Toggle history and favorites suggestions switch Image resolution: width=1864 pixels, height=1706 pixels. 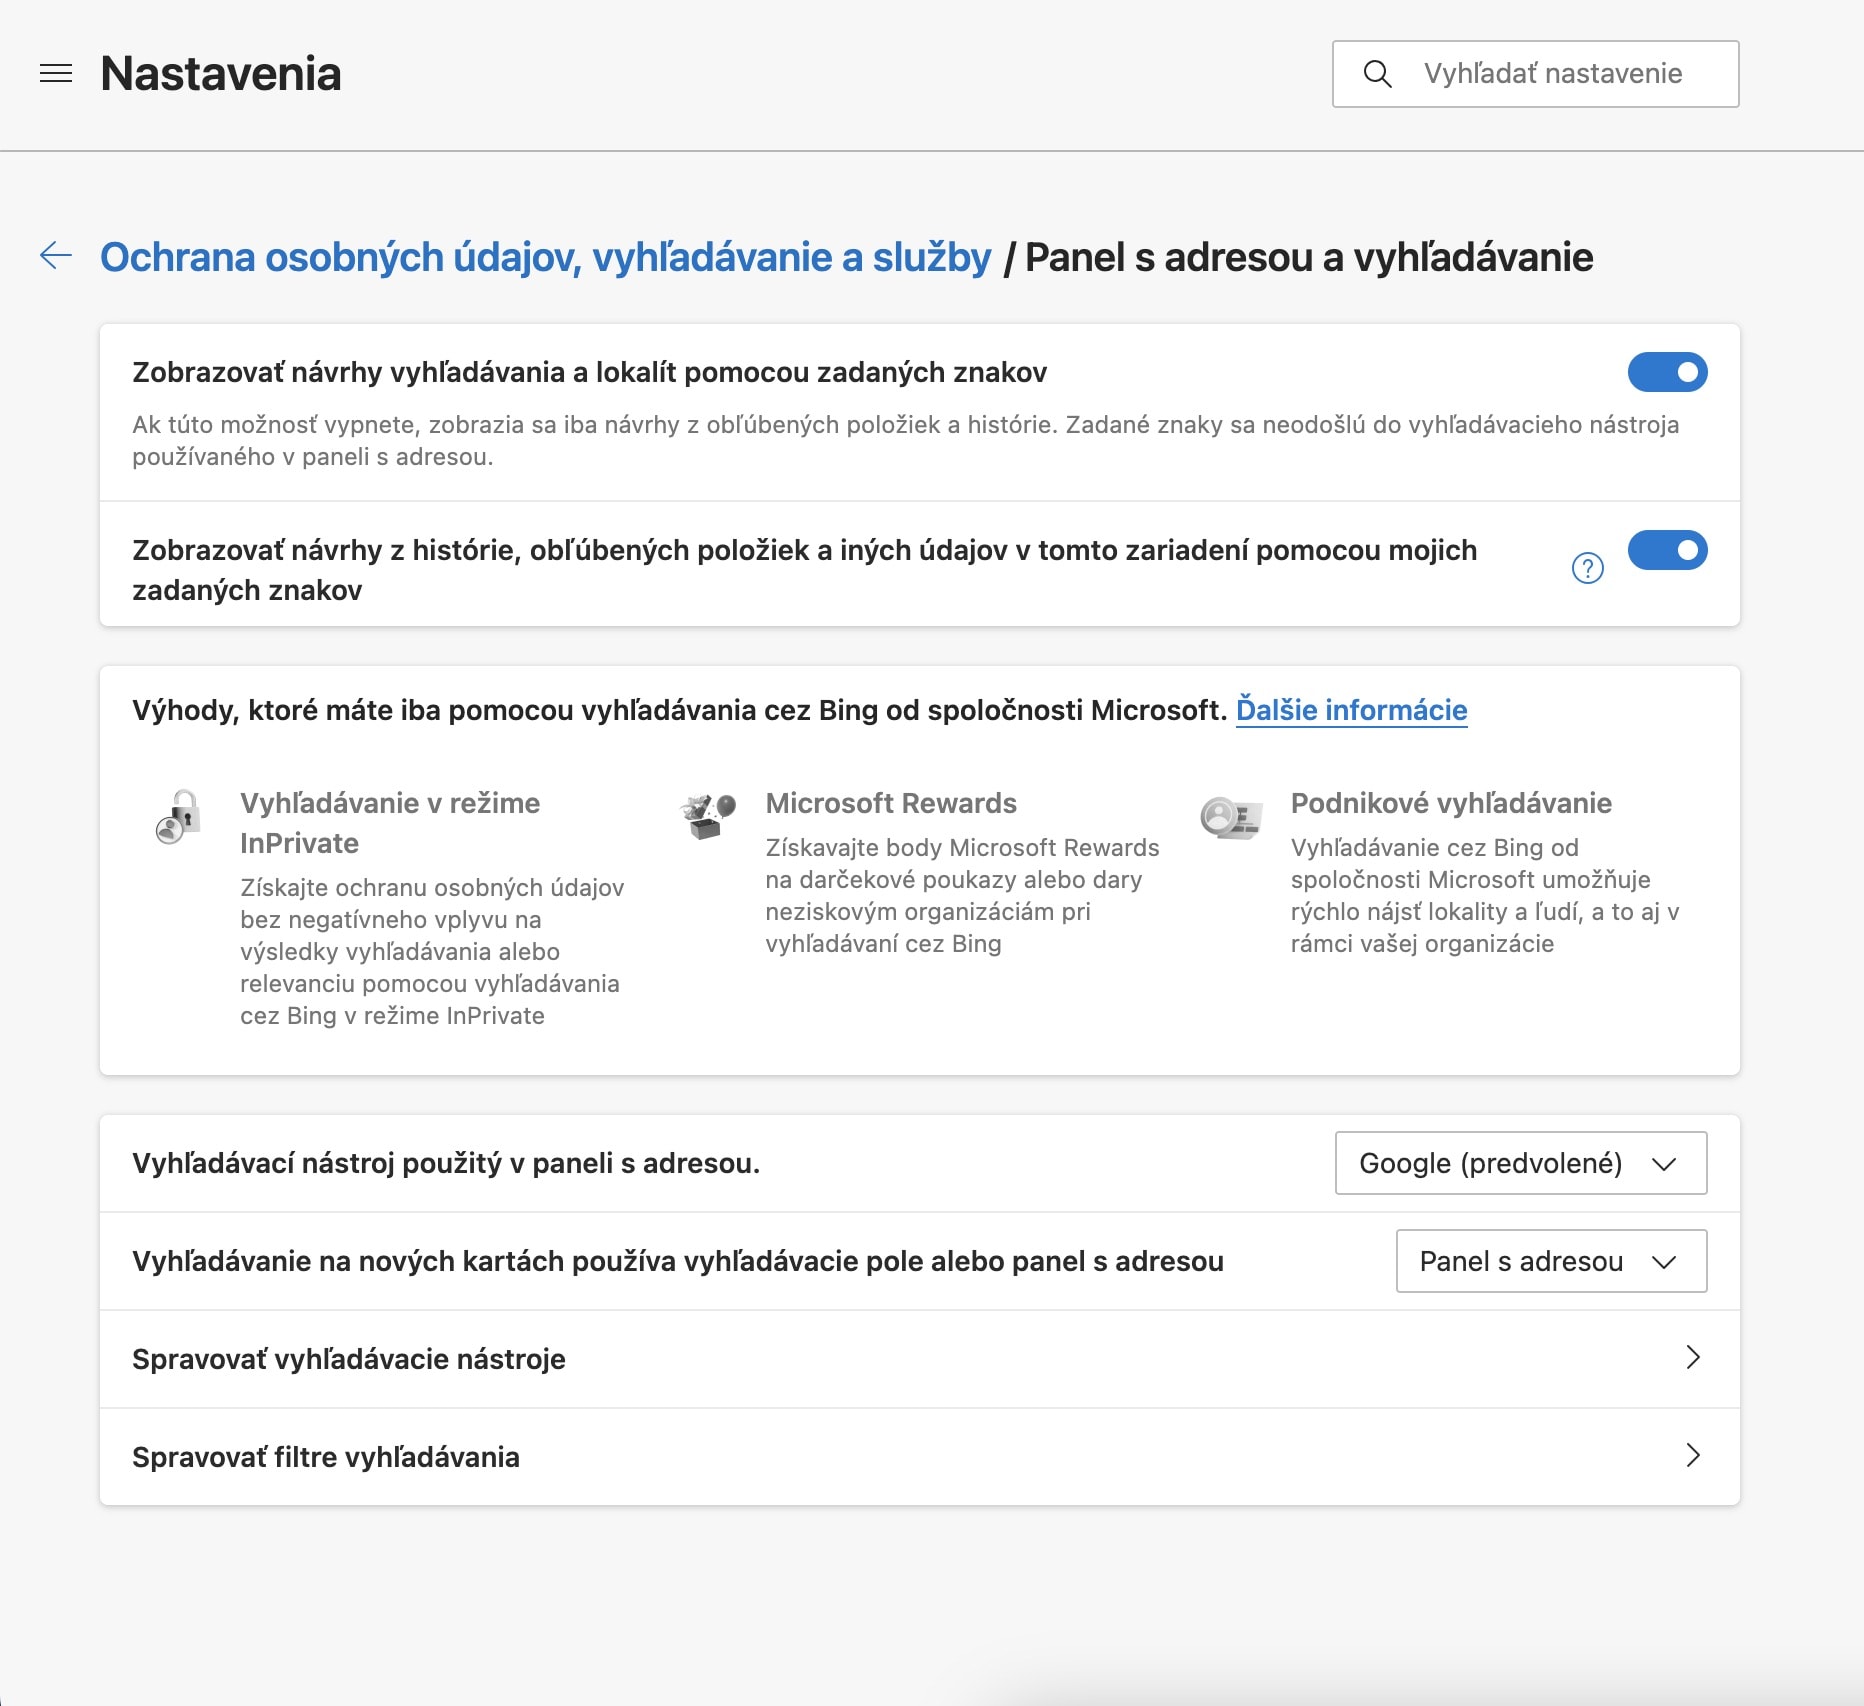coord(1668,550)
